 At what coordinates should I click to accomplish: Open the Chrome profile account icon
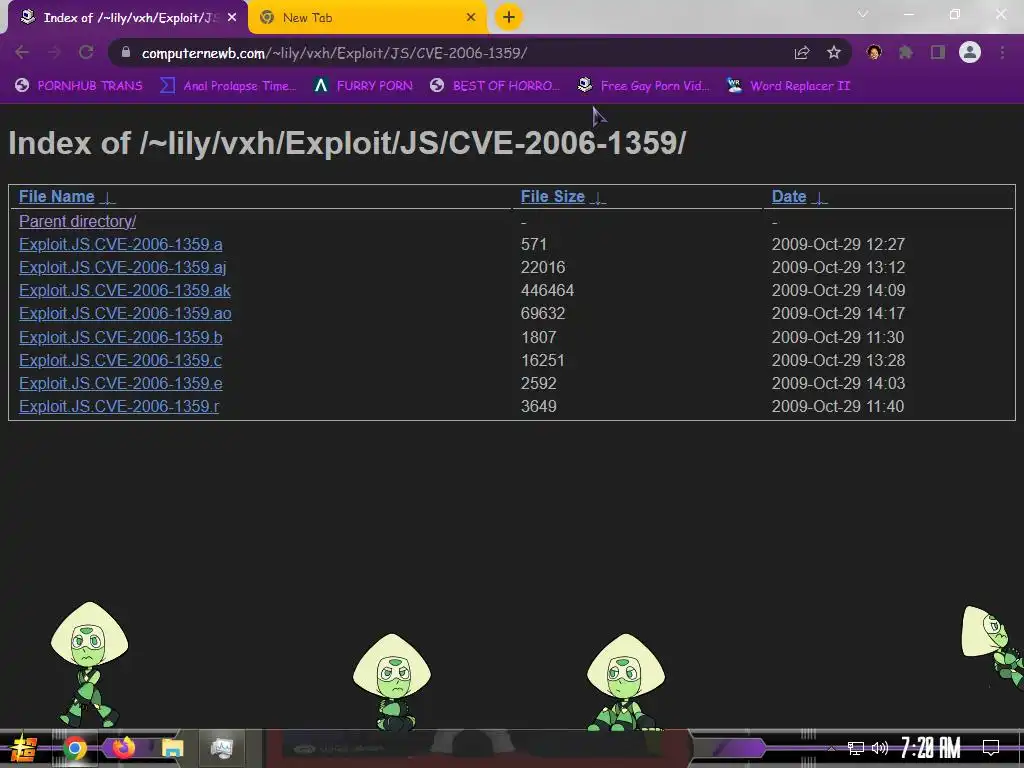tap(970, 52)
